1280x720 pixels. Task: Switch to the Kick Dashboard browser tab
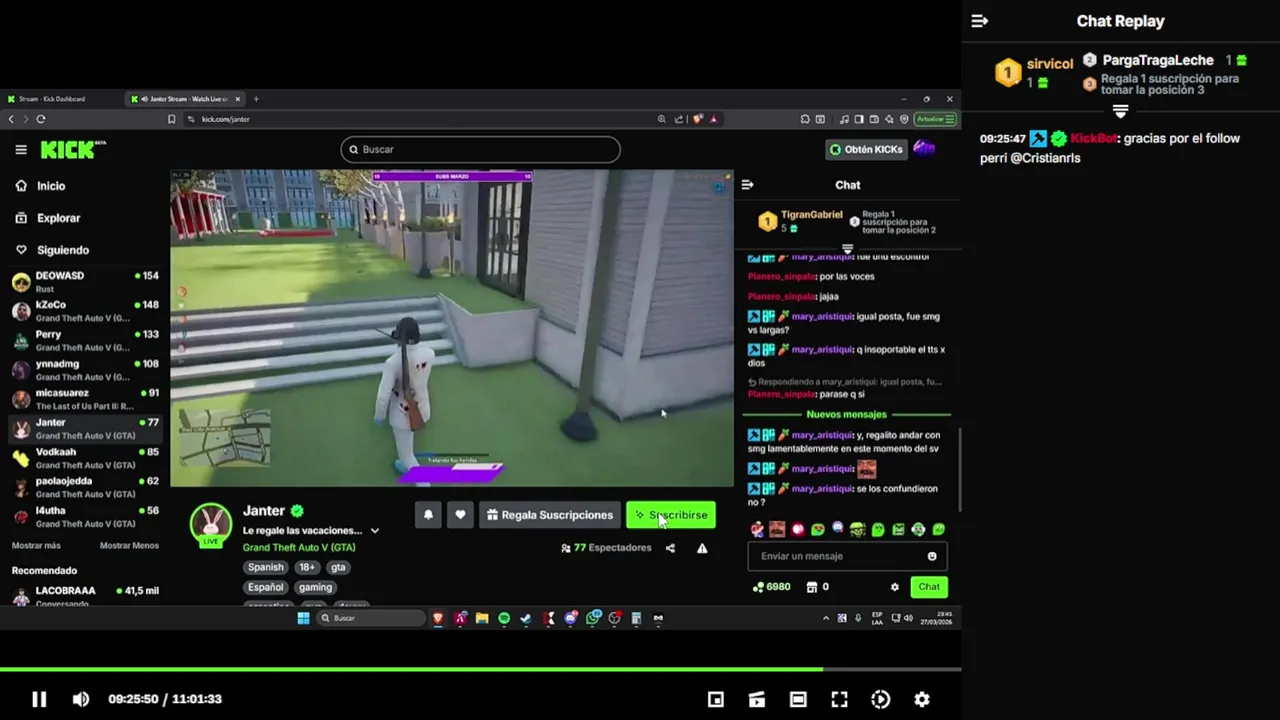[60, 99]
